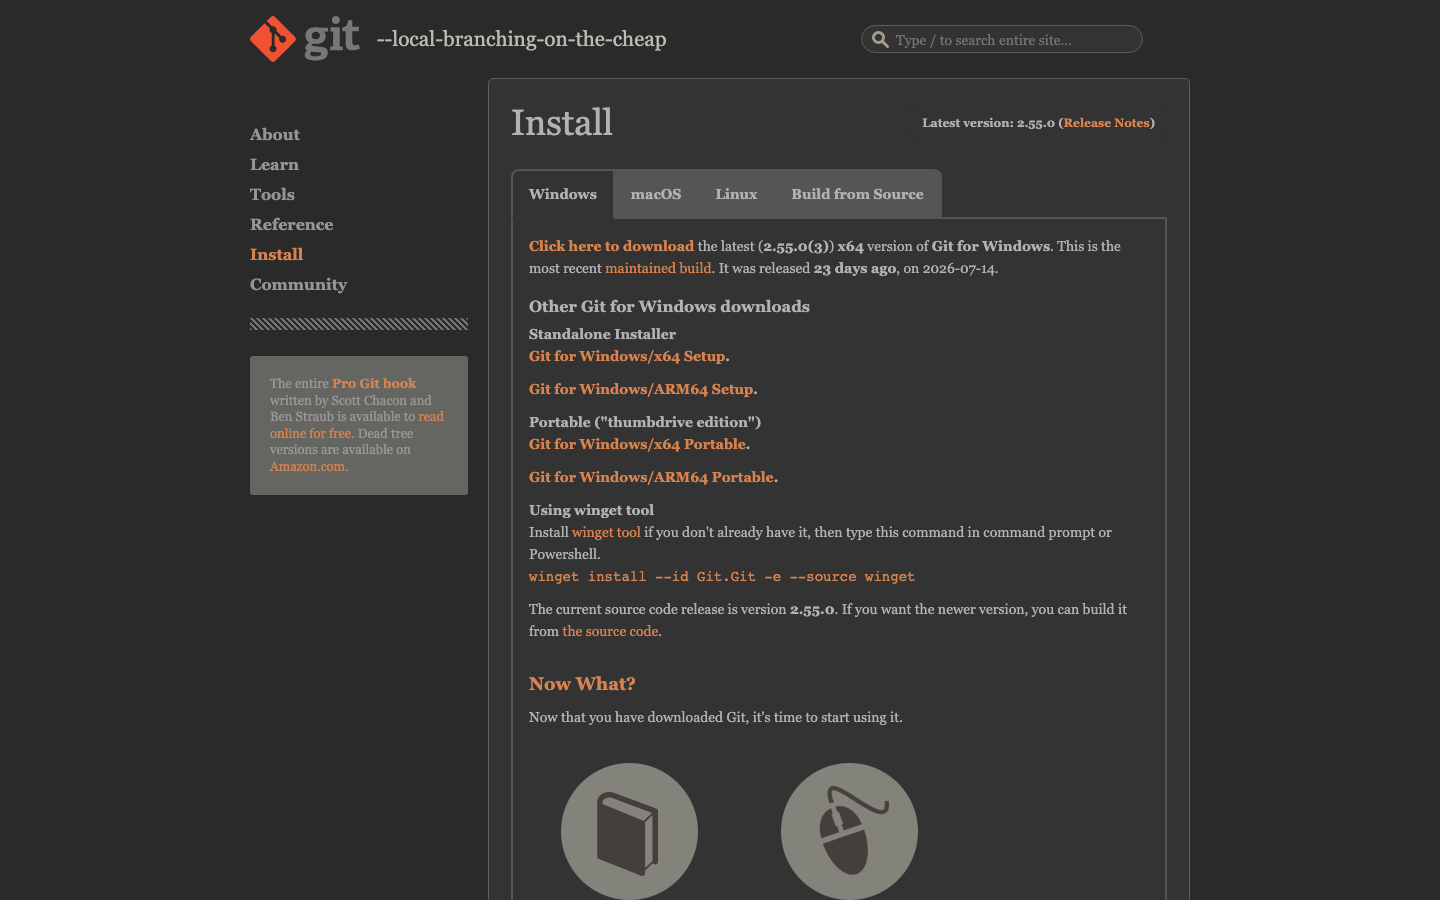The image size is (1440, 900).
Task: Download Git for Windows/ARM64 Setup
Action: (643, 389)
